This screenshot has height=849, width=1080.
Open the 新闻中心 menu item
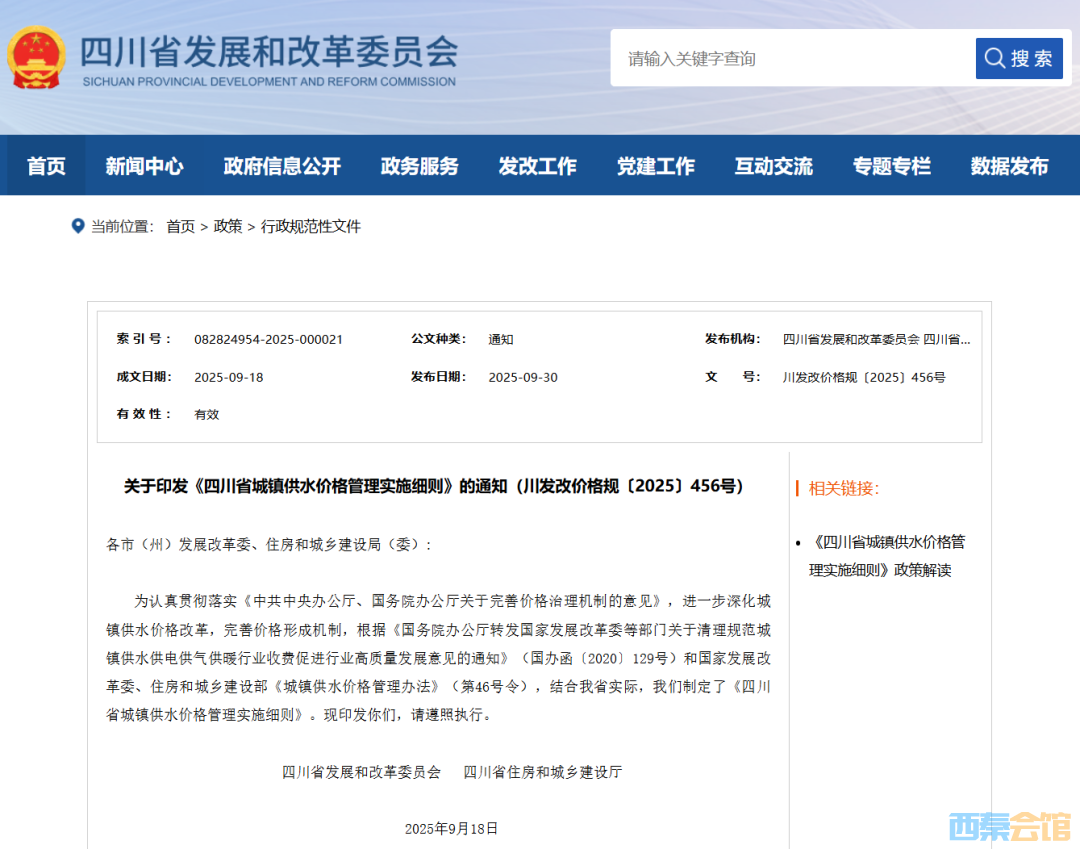click(x=144, y=166)
